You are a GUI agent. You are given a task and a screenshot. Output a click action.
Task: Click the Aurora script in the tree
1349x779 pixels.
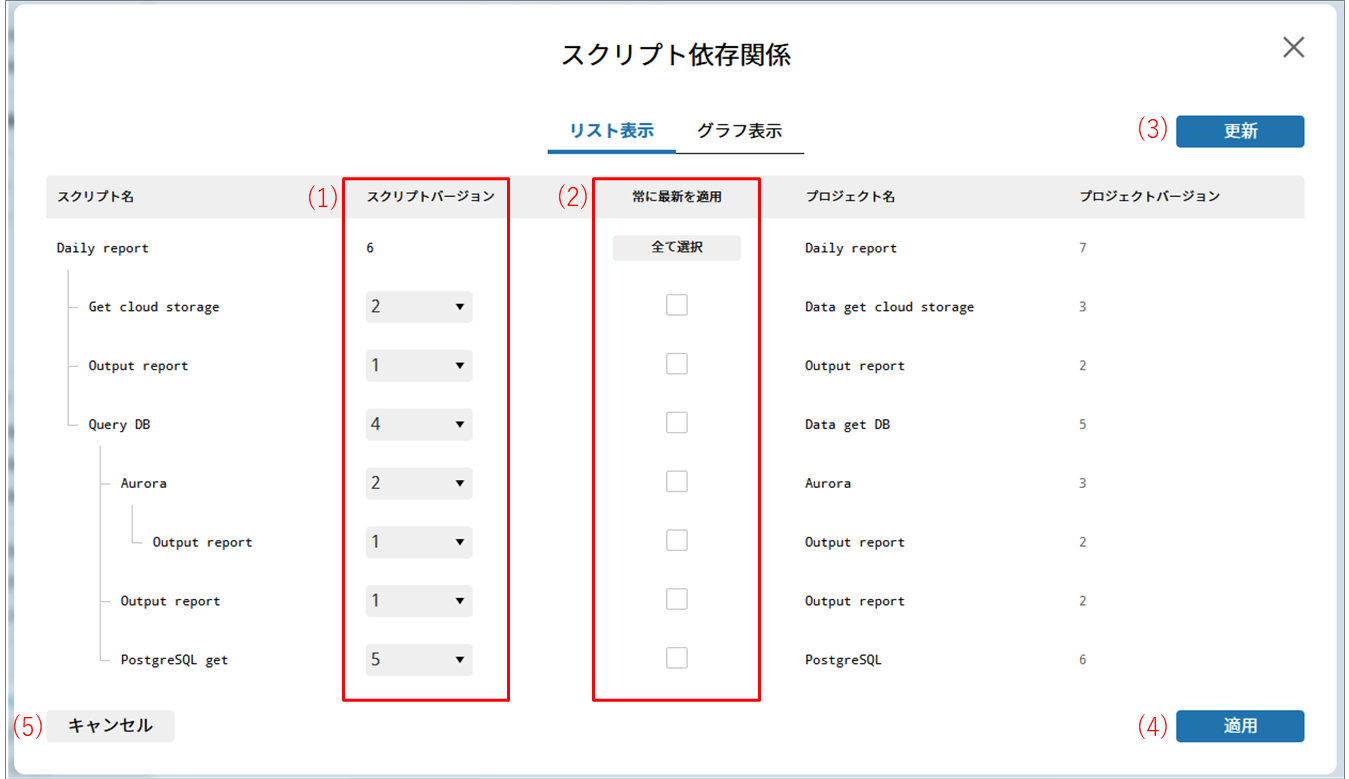(143, 484)
